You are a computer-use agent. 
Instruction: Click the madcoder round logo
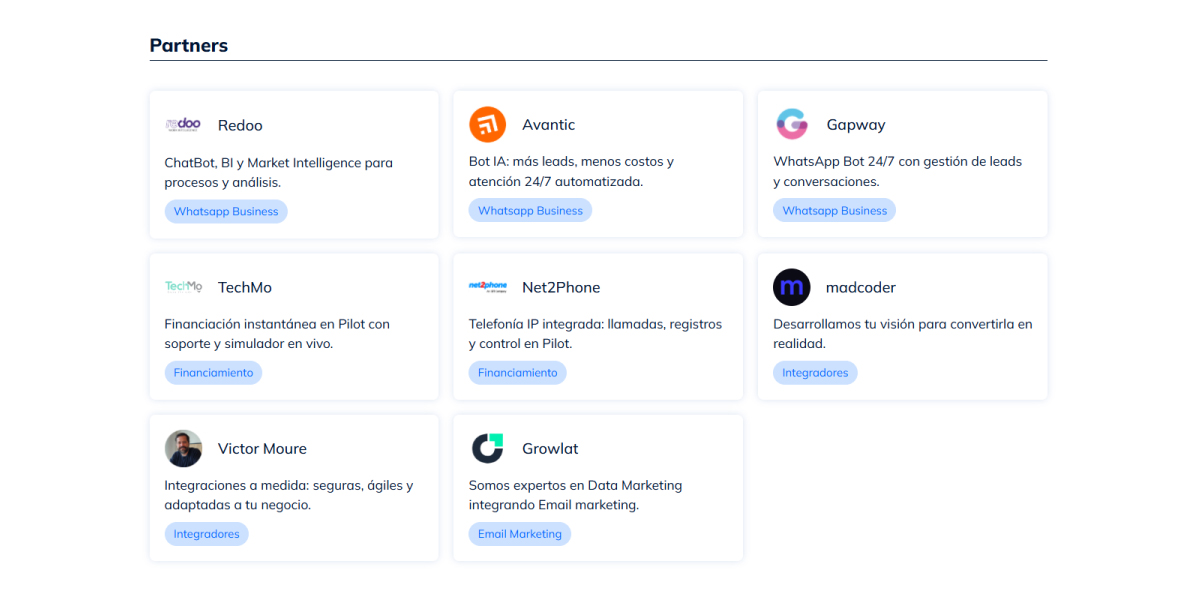pyautogui.click(x=792, y=287)
